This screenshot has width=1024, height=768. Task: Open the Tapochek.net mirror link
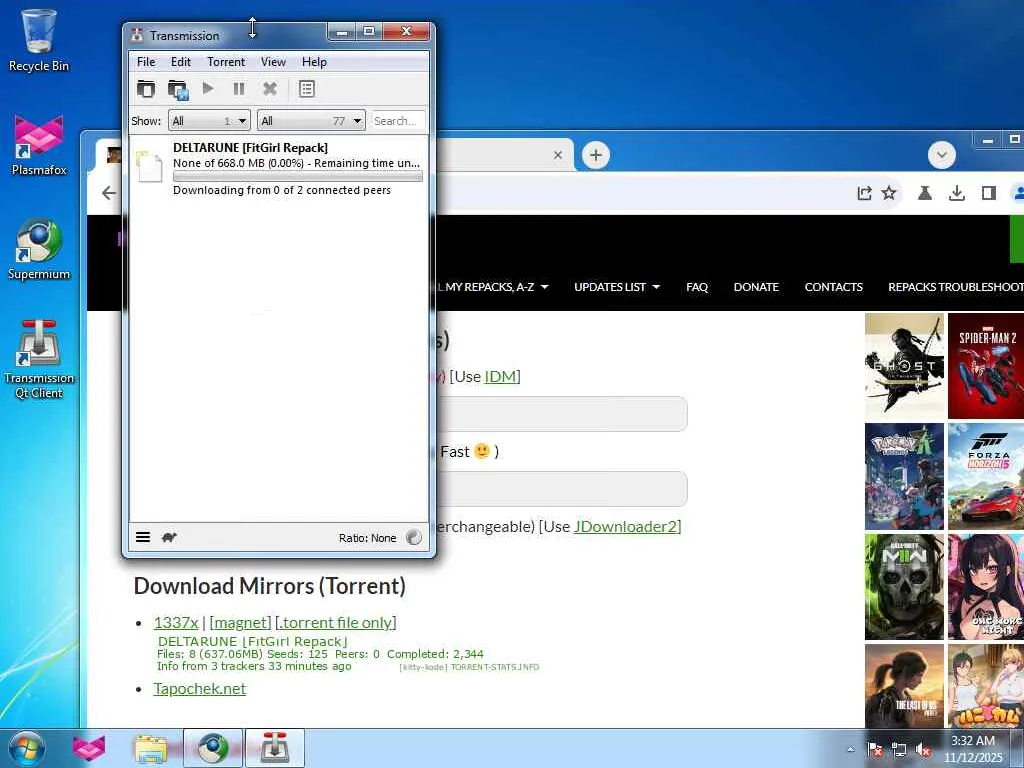click(200, 688)
